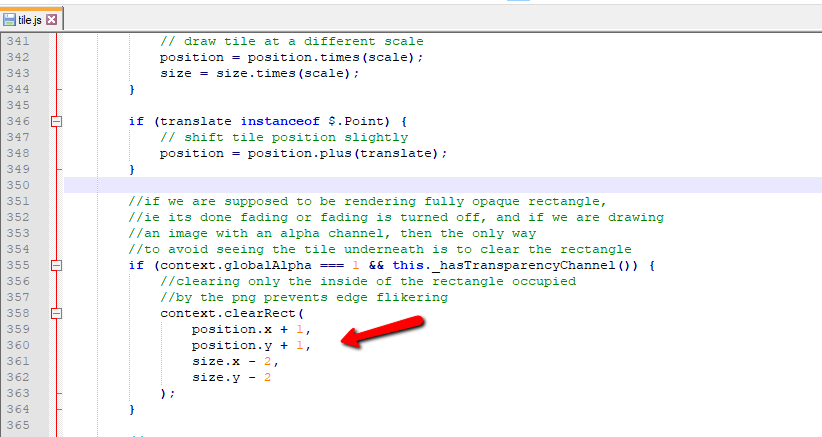Click the 'this' keyword on line 355
822x437 pixels.
tap(408, 266)
